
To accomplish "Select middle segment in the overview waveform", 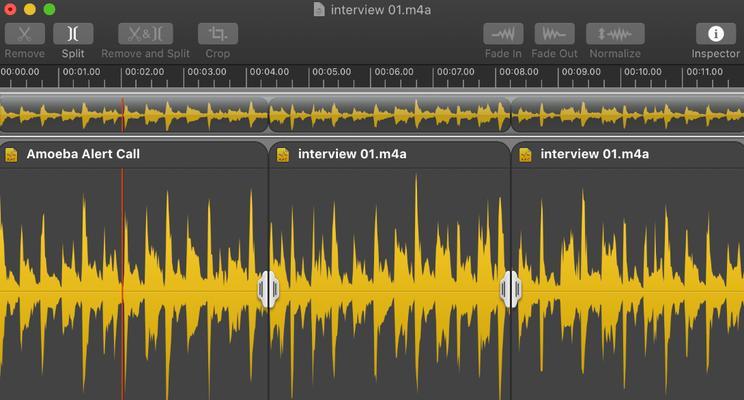I will pos(390,115).
